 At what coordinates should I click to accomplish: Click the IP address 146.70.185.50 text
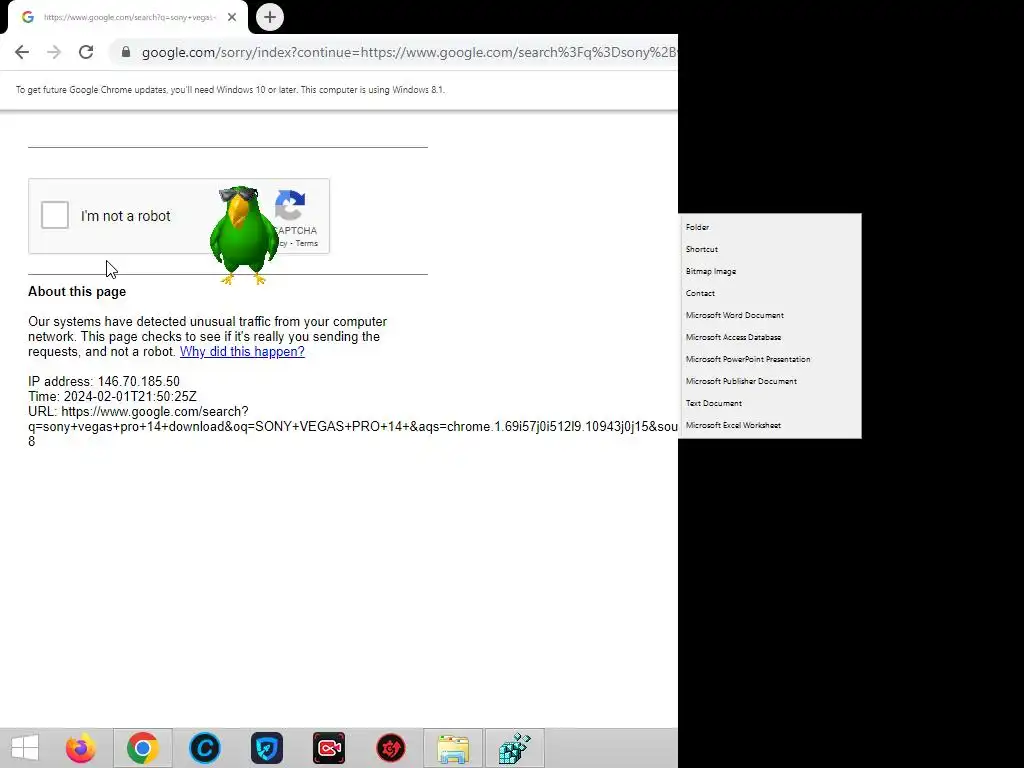104,381
